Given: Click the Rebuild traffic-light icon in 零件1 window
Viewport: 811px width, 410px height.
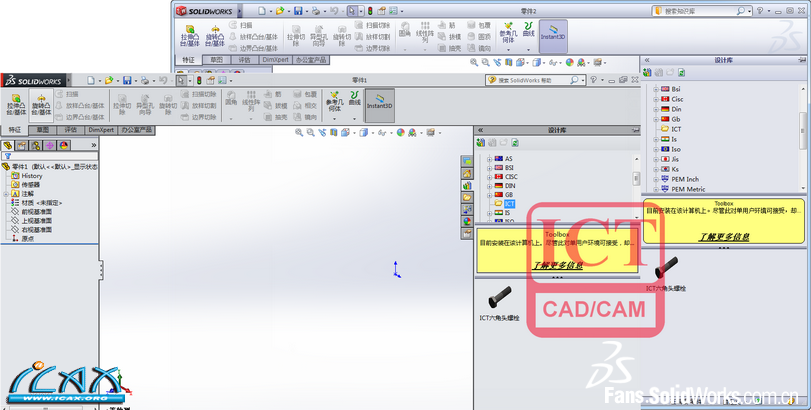Looking at the screenshot, I should (x=199, y=80).
